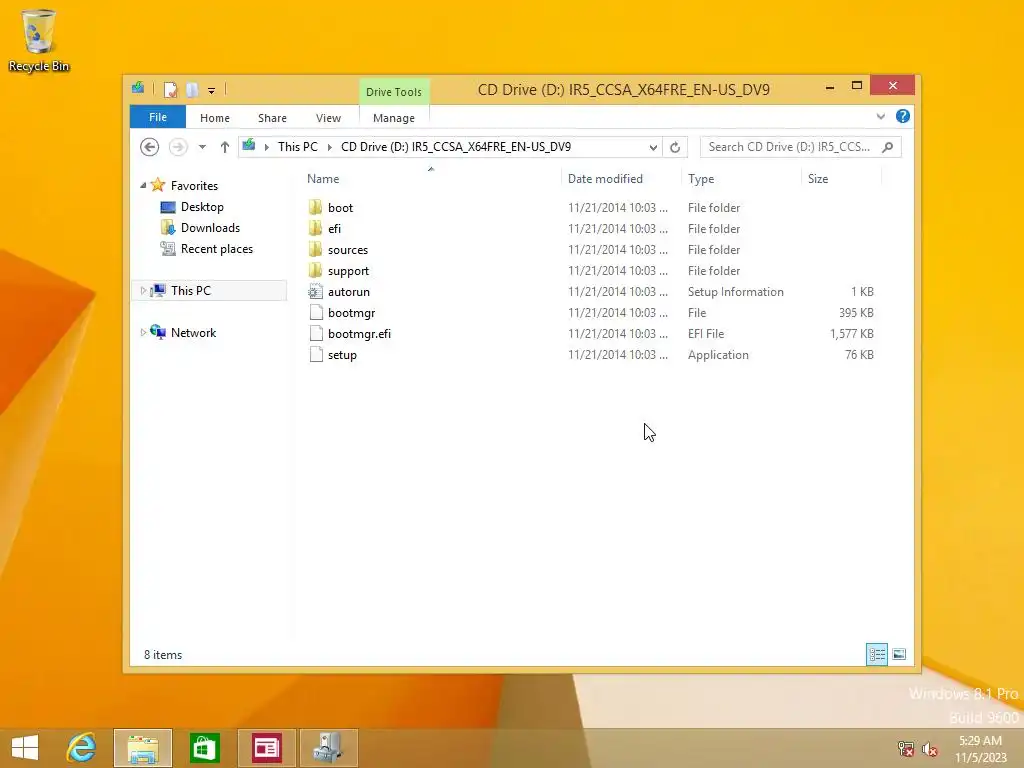Switch to the Share ribbon tab
The width and height of the screenshot is (1024, 768).
click(x=272, y=118)
